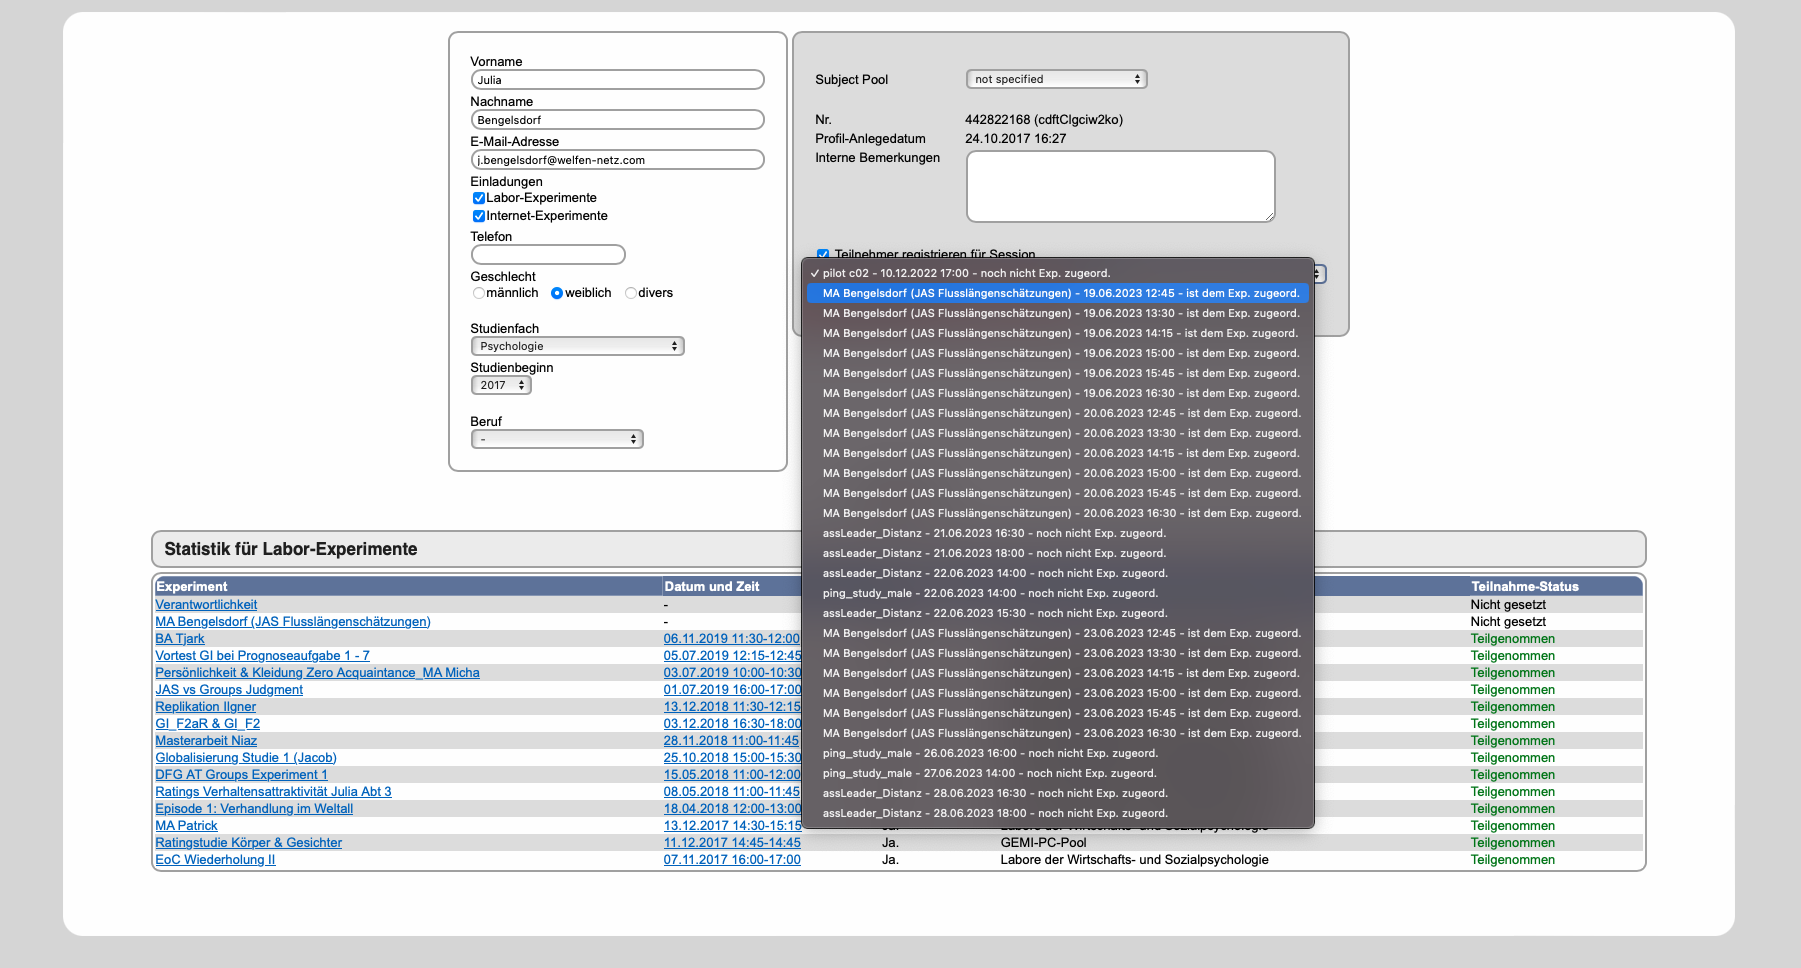Choose the divers gender option
Viewport: 1801px width, 968px height.
click(631, 293)
